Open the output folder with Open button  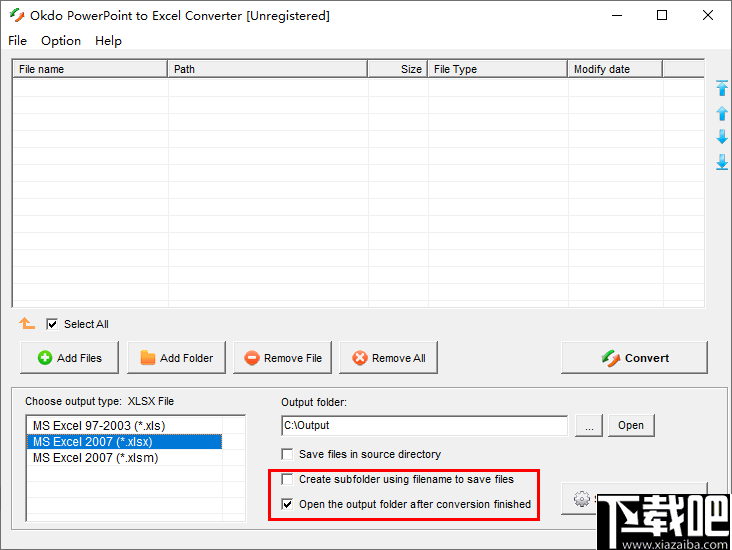point(631,425)
